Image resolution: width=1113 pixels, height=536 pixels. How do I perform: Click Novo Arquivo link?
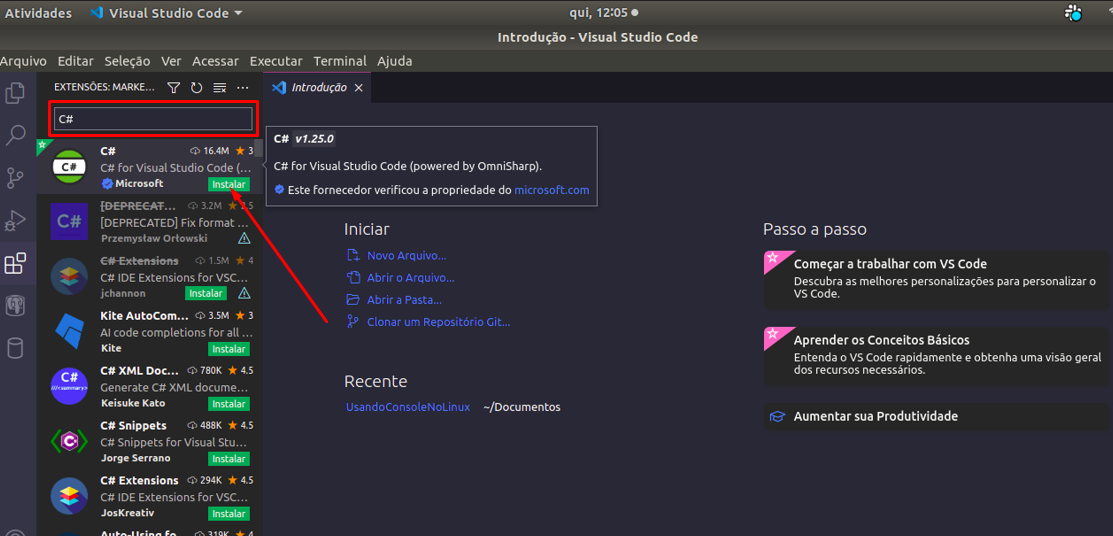406,256
